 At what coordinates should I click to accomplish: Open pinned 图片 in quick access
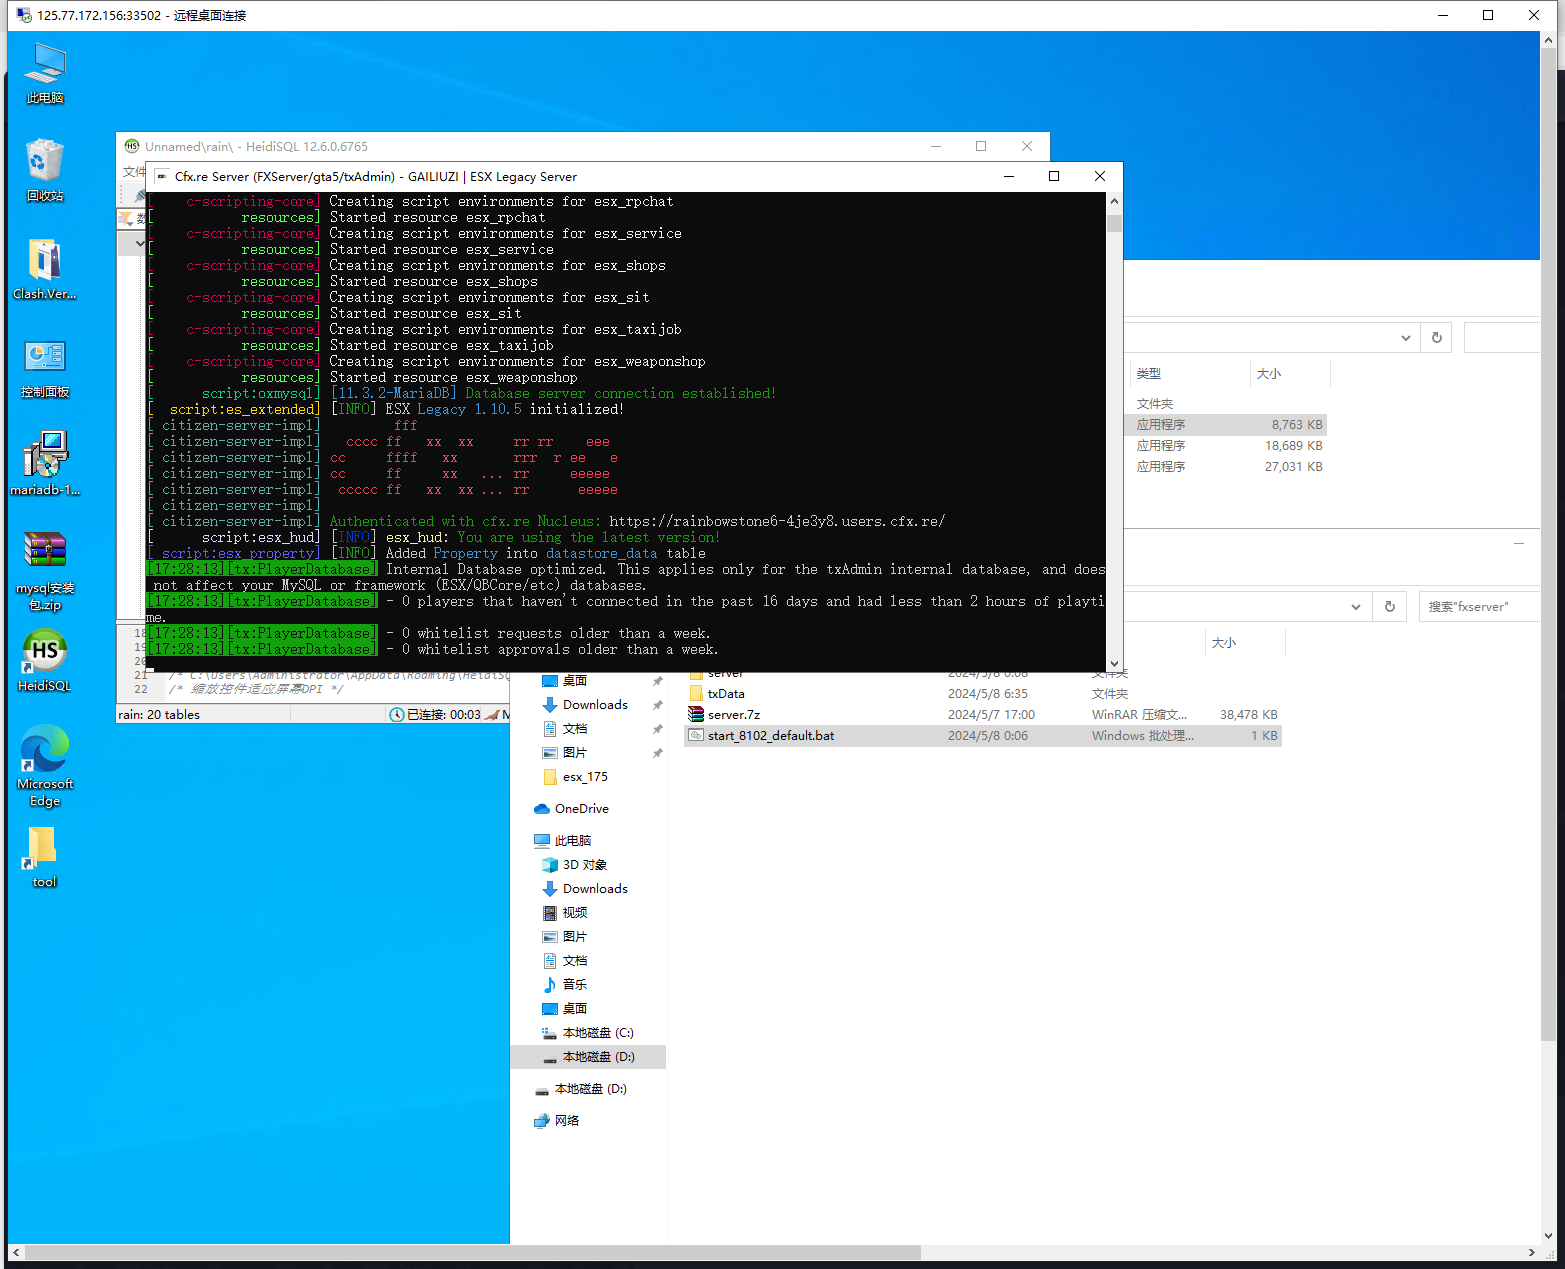pos(575,752)
